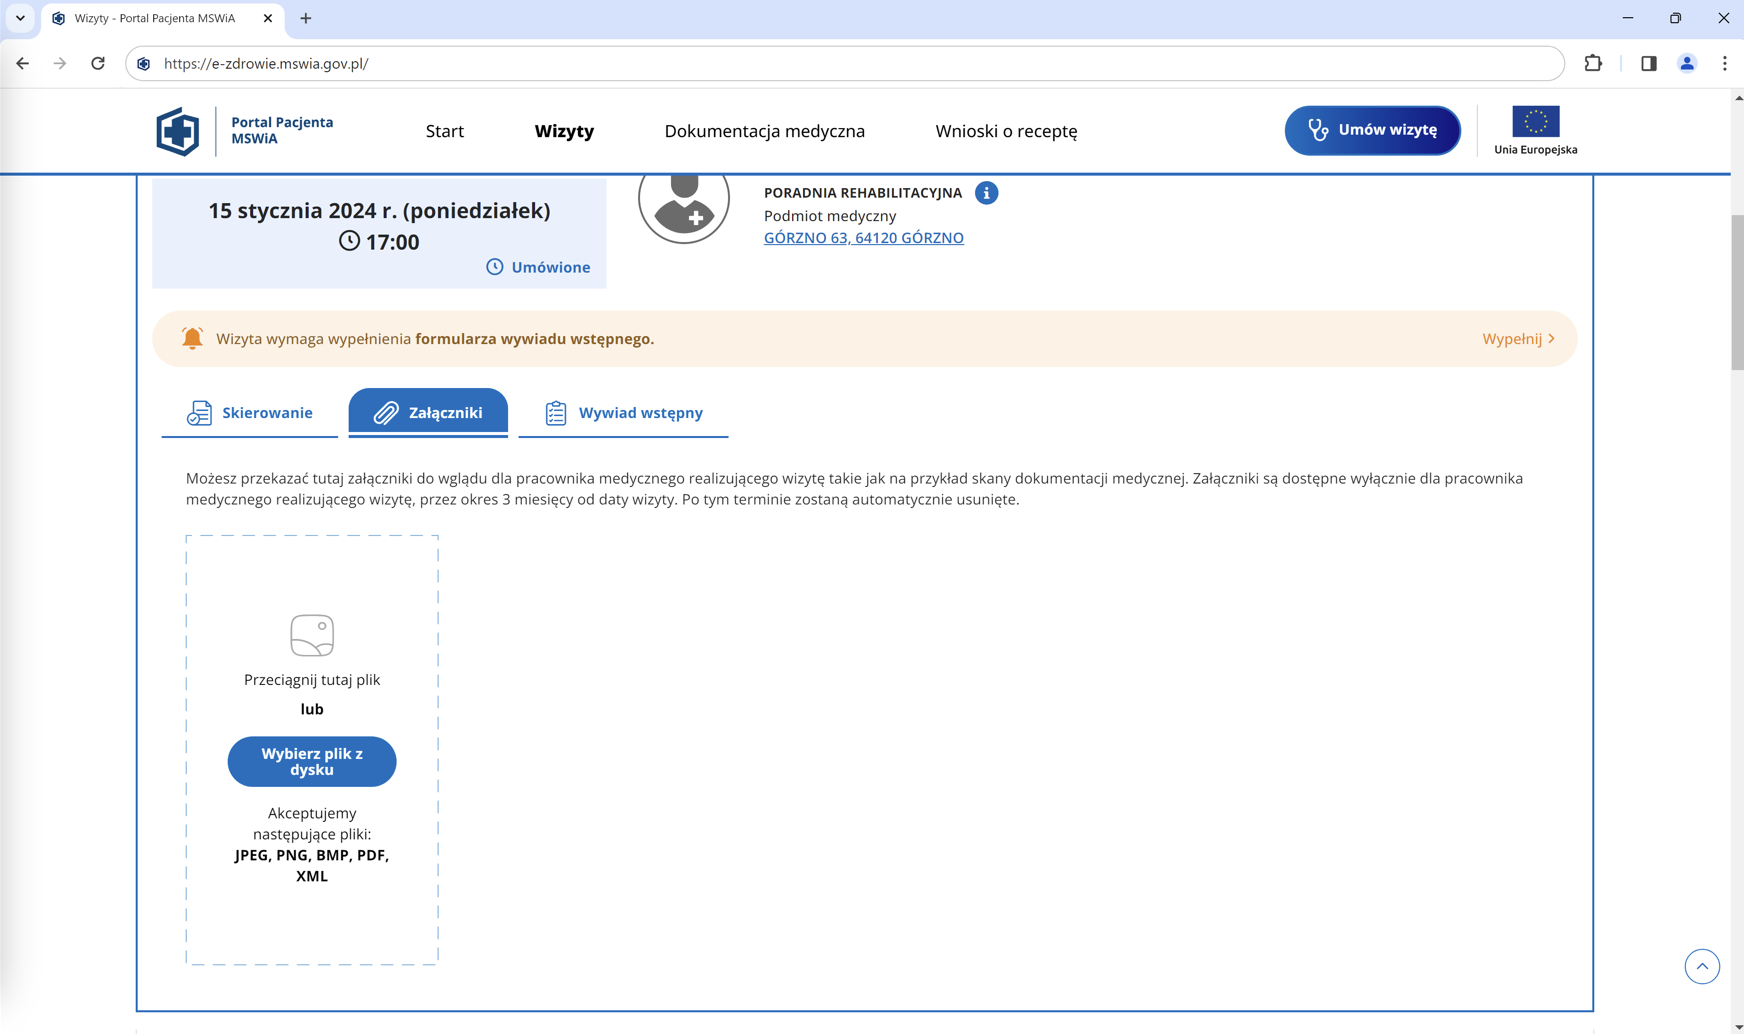
Task: Reload the page with refresh icon
Action: point(98,63)
